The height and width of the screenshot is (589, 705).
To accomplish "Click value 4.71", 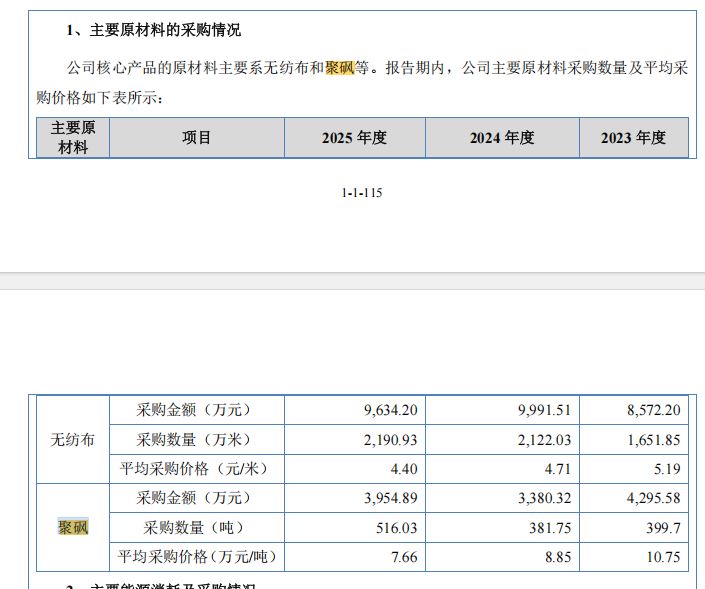I will [x=558, y=469].
